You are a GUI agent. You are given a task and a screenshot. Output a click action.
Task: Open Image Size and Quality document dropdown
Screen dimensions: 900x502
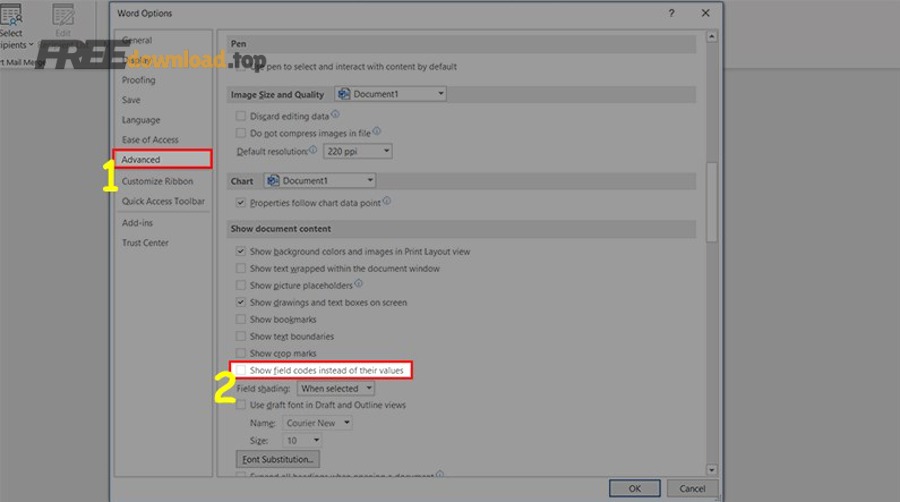click(x=391, y=94)
